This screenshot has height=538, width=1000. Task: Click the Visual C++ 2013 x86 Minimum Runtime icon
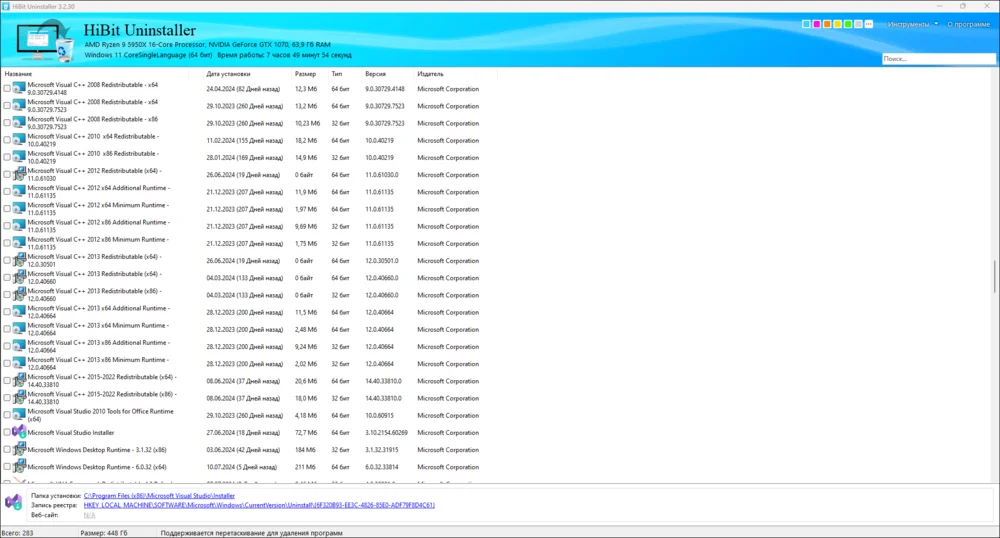click(19, 363)
